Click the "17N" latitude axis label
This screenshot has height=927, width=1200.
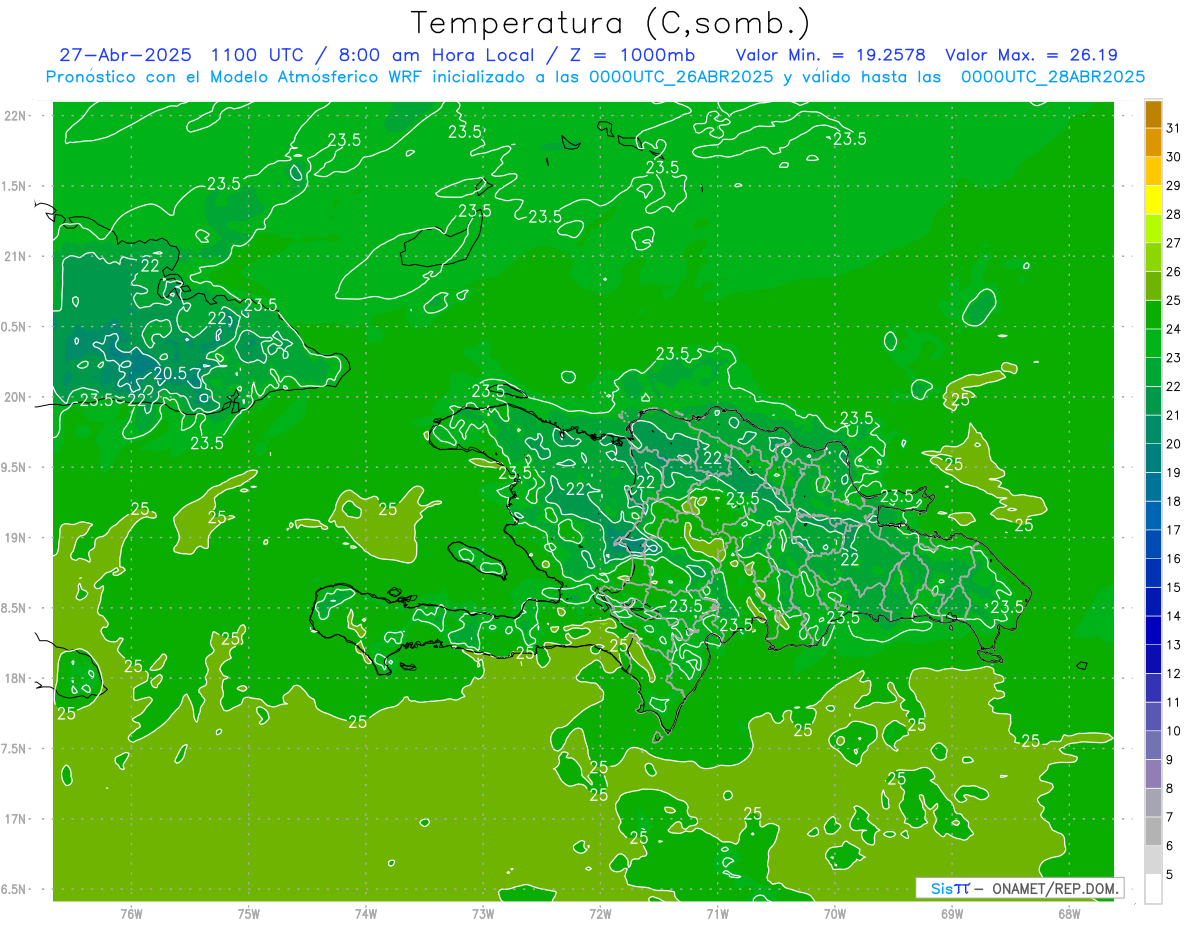pos(16,819)
